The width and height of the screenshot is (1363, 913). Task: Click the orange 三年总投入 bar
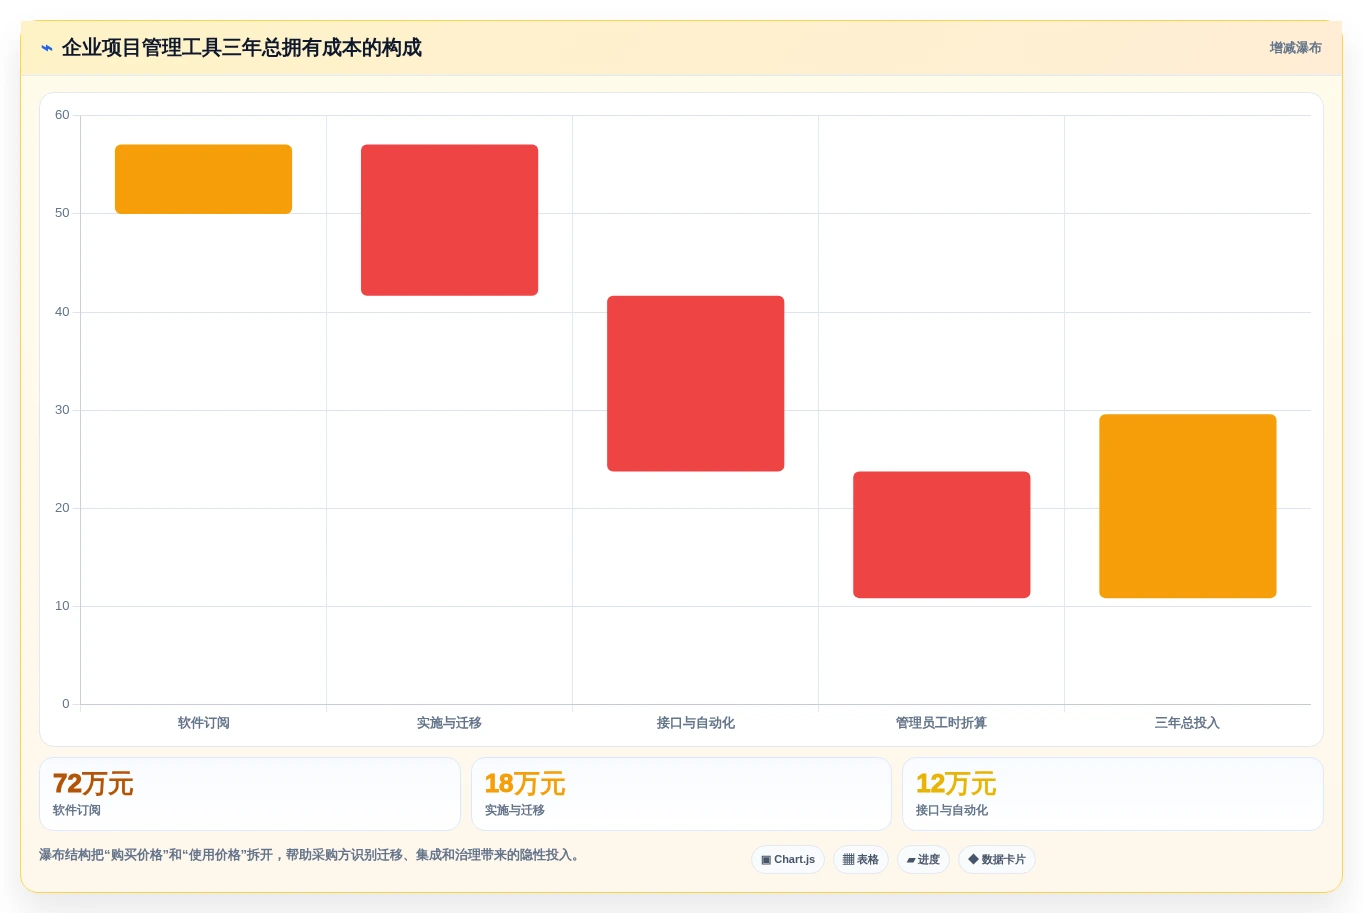click(1187, 506)
